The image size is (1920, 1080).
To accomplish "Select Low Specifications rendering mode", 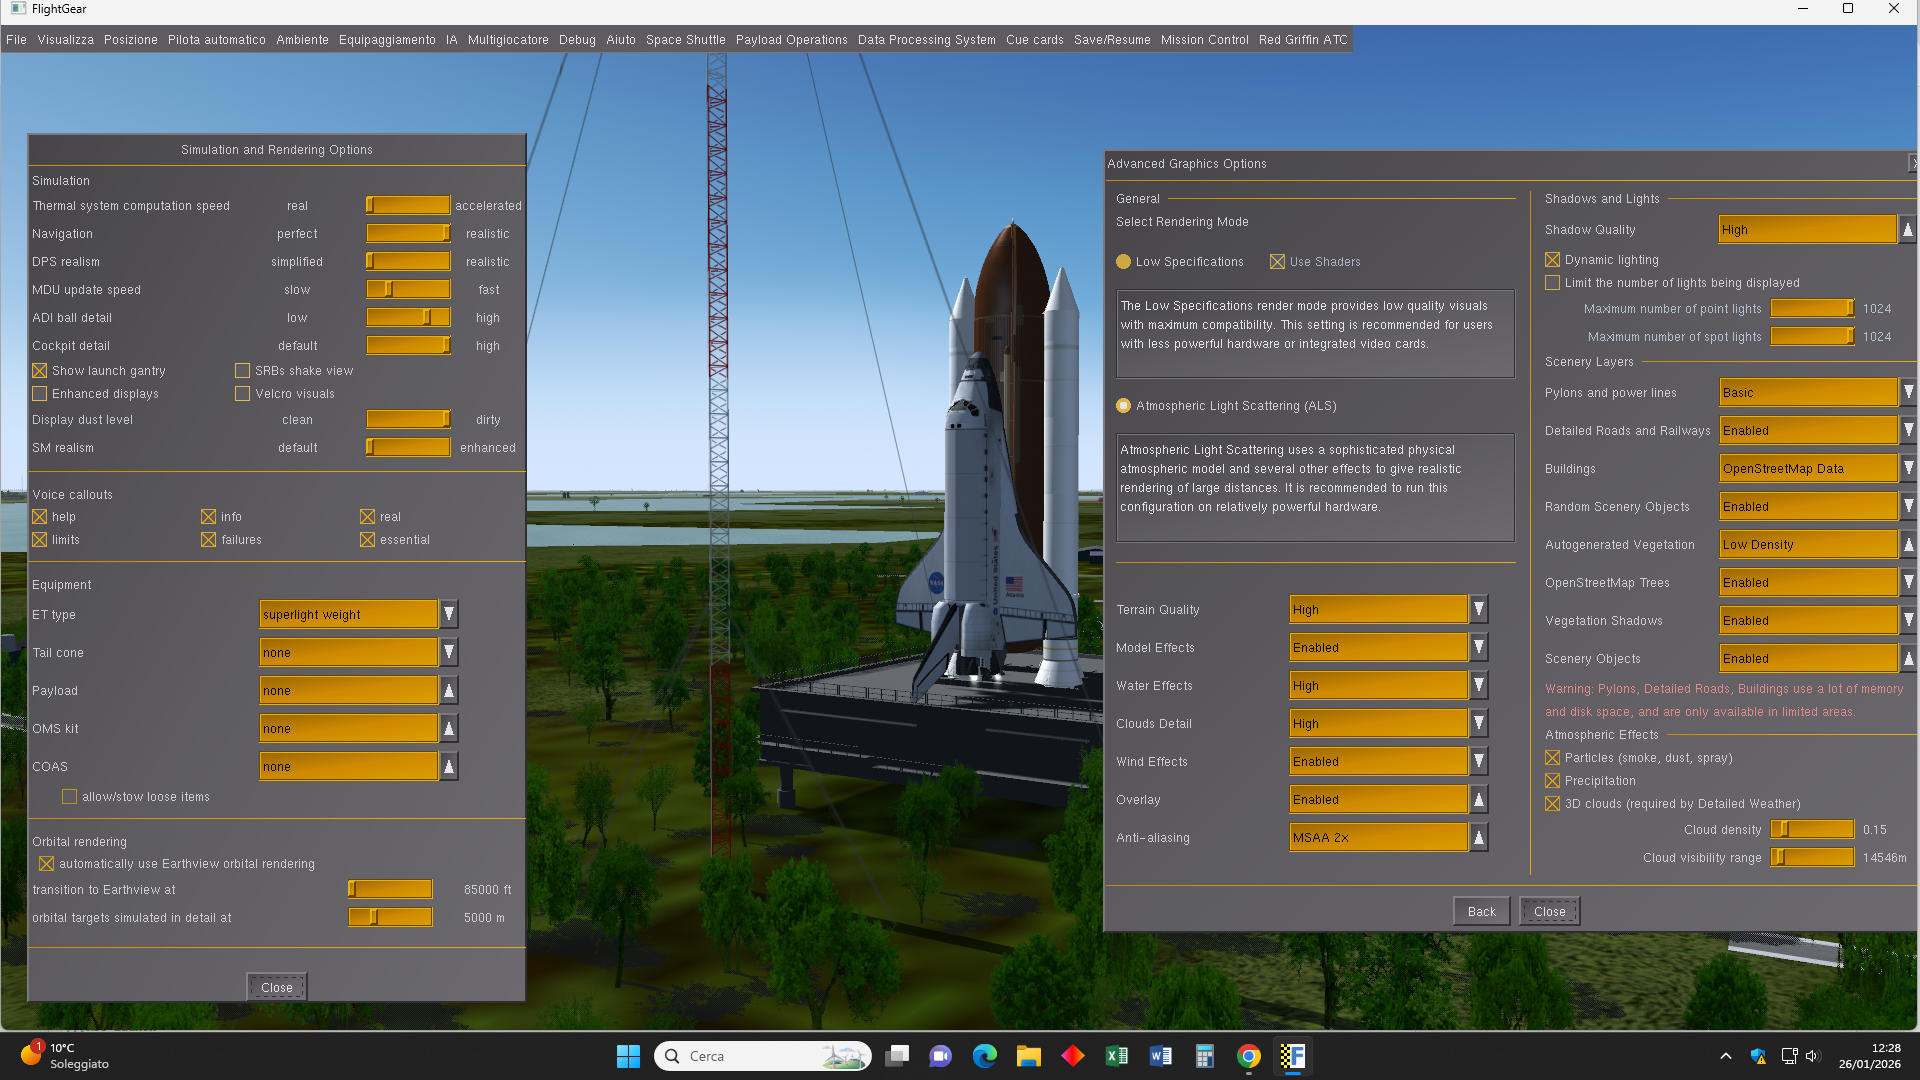I will [x=1123, y=262].
